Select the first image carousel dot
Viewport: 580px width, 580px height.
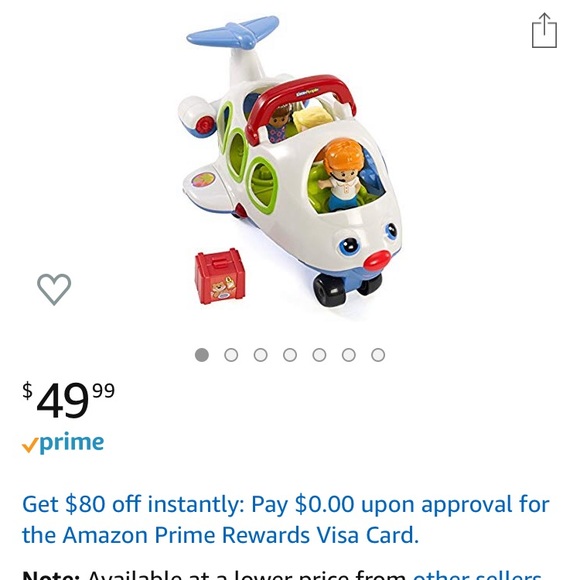tap(202, 355)
